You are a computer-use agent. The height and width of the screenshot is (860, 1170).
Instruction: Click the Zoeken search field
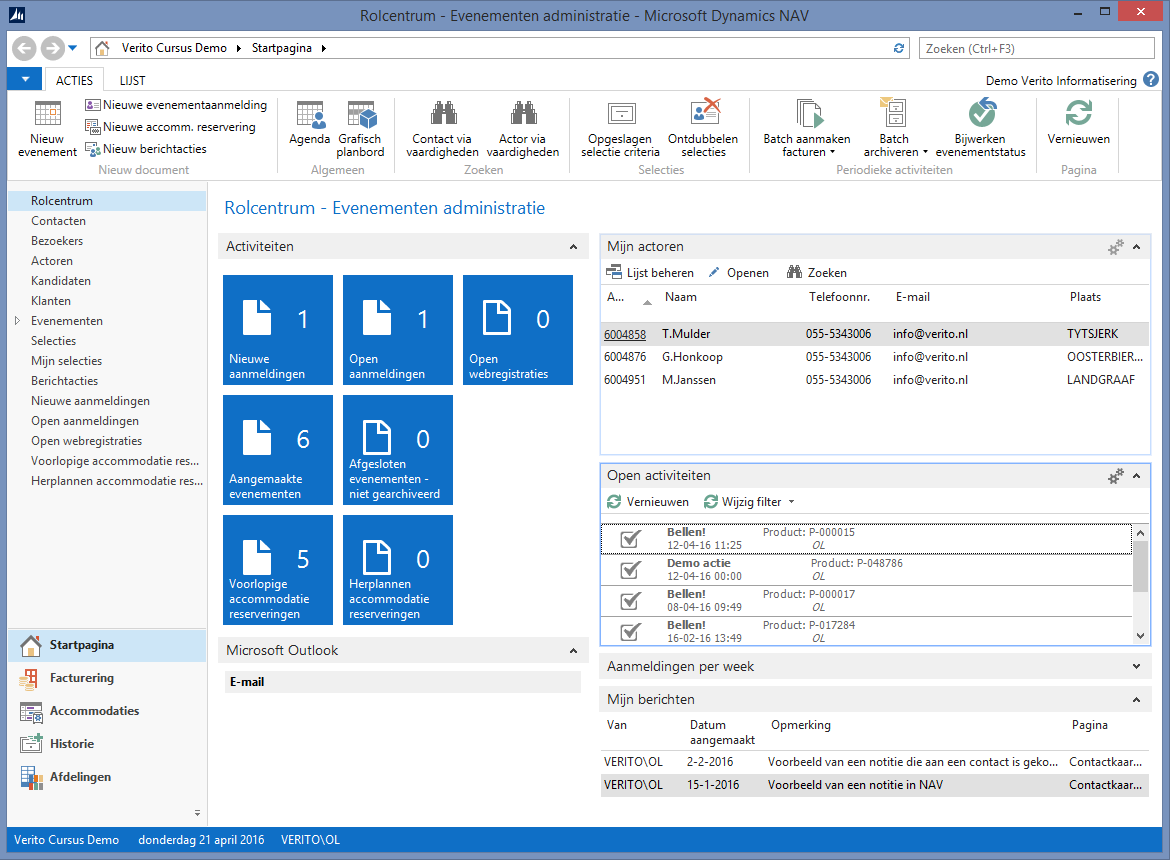(x=1036, y=48)
